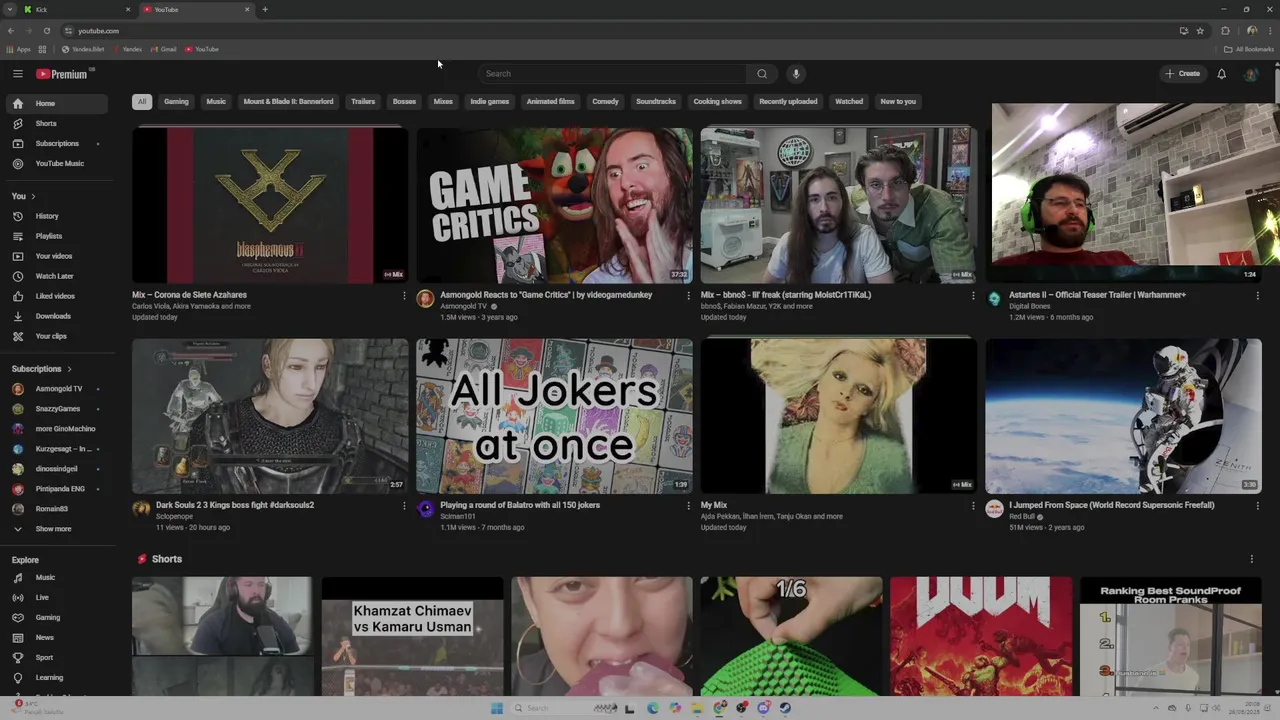The width and height of the screenshot is (1280, 720).
Task: Open Windows Start button
Action: [497, 708]
